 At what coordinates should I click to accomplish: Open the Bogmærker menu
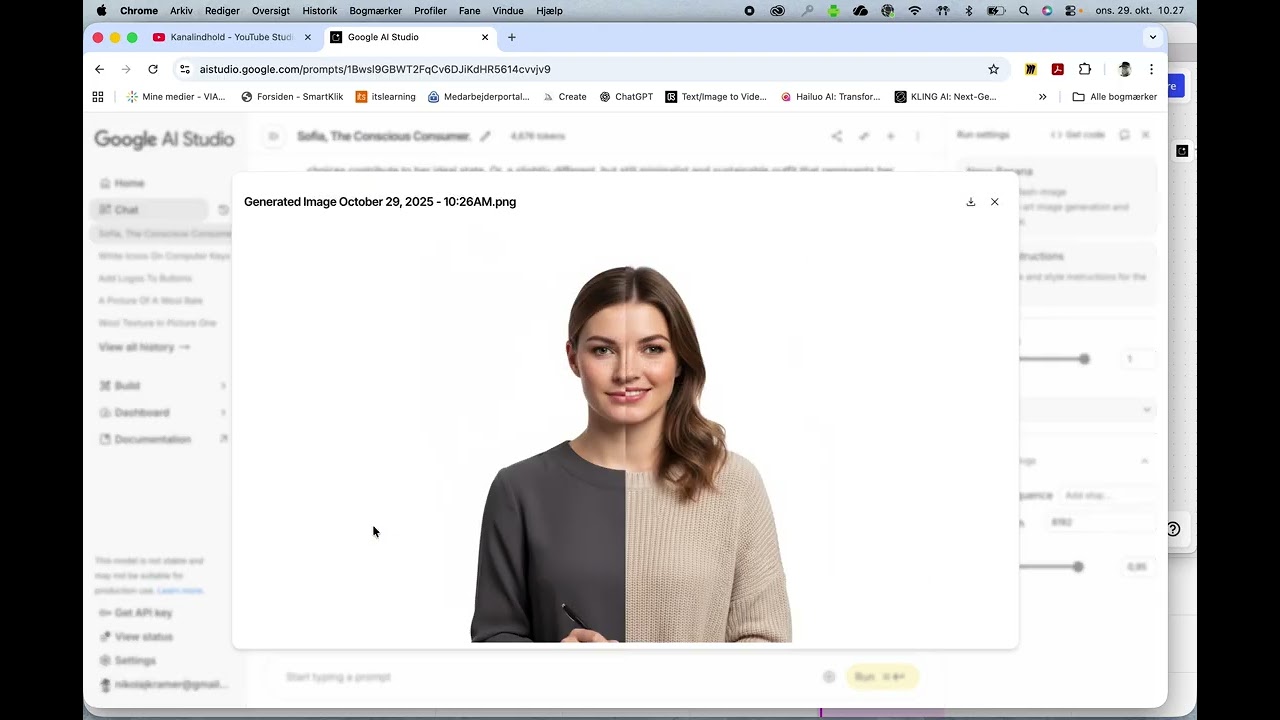point(377,10)
